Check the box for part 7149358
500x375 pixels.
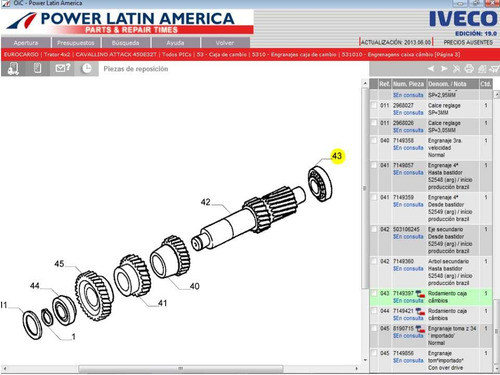tap(374, 140)
